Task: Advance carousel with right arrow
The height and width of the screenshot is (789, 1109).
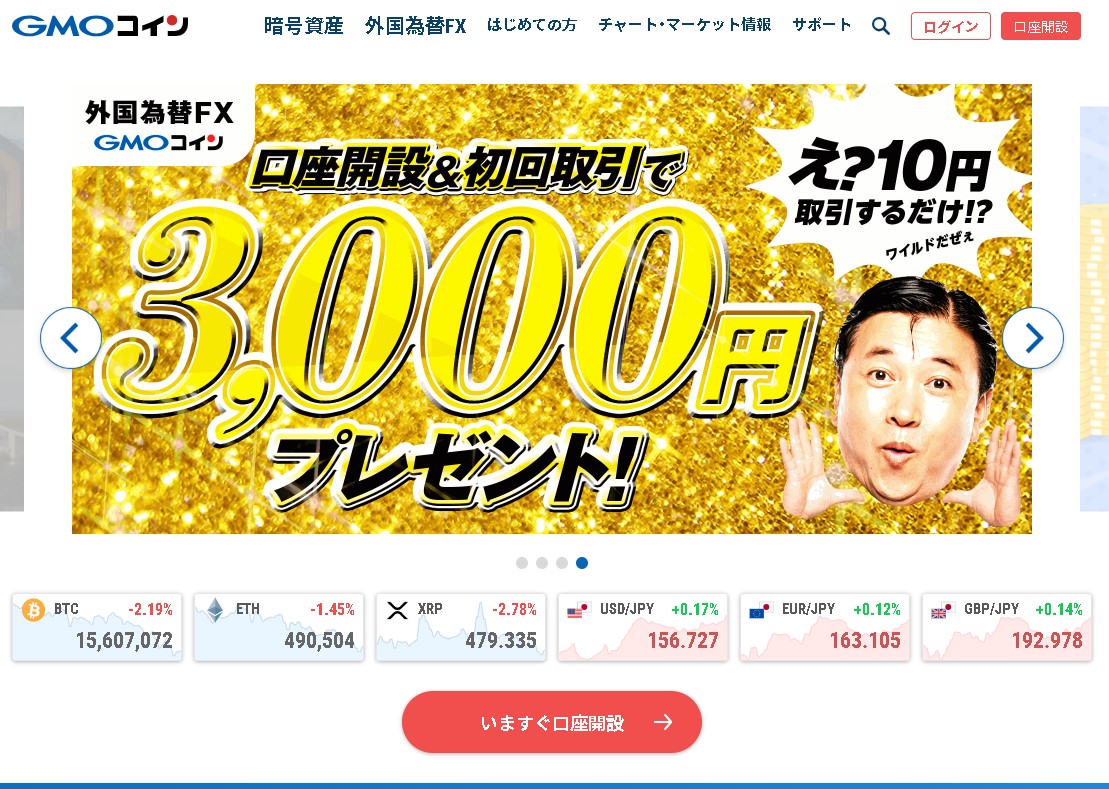Action: coord(1033,338)
